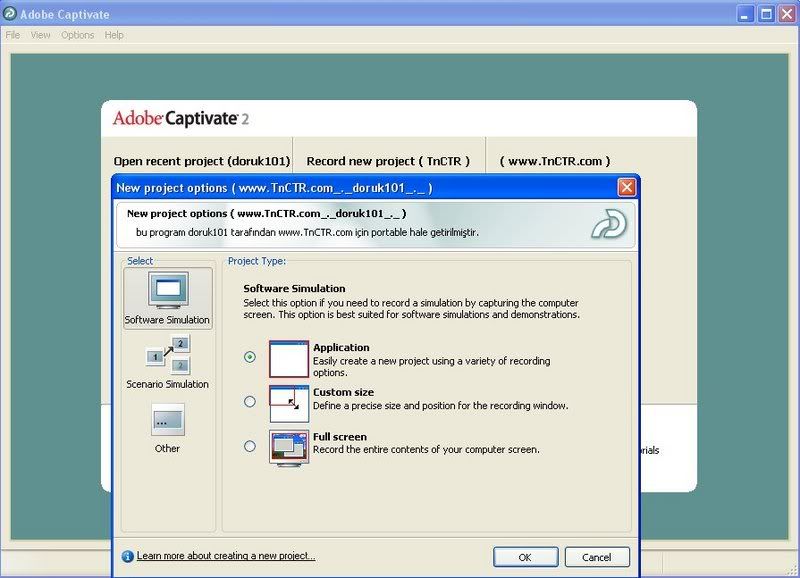The image size is (800, 578).
Task: Click the info icon beside Learn more
Action: (x=128, y=556)
